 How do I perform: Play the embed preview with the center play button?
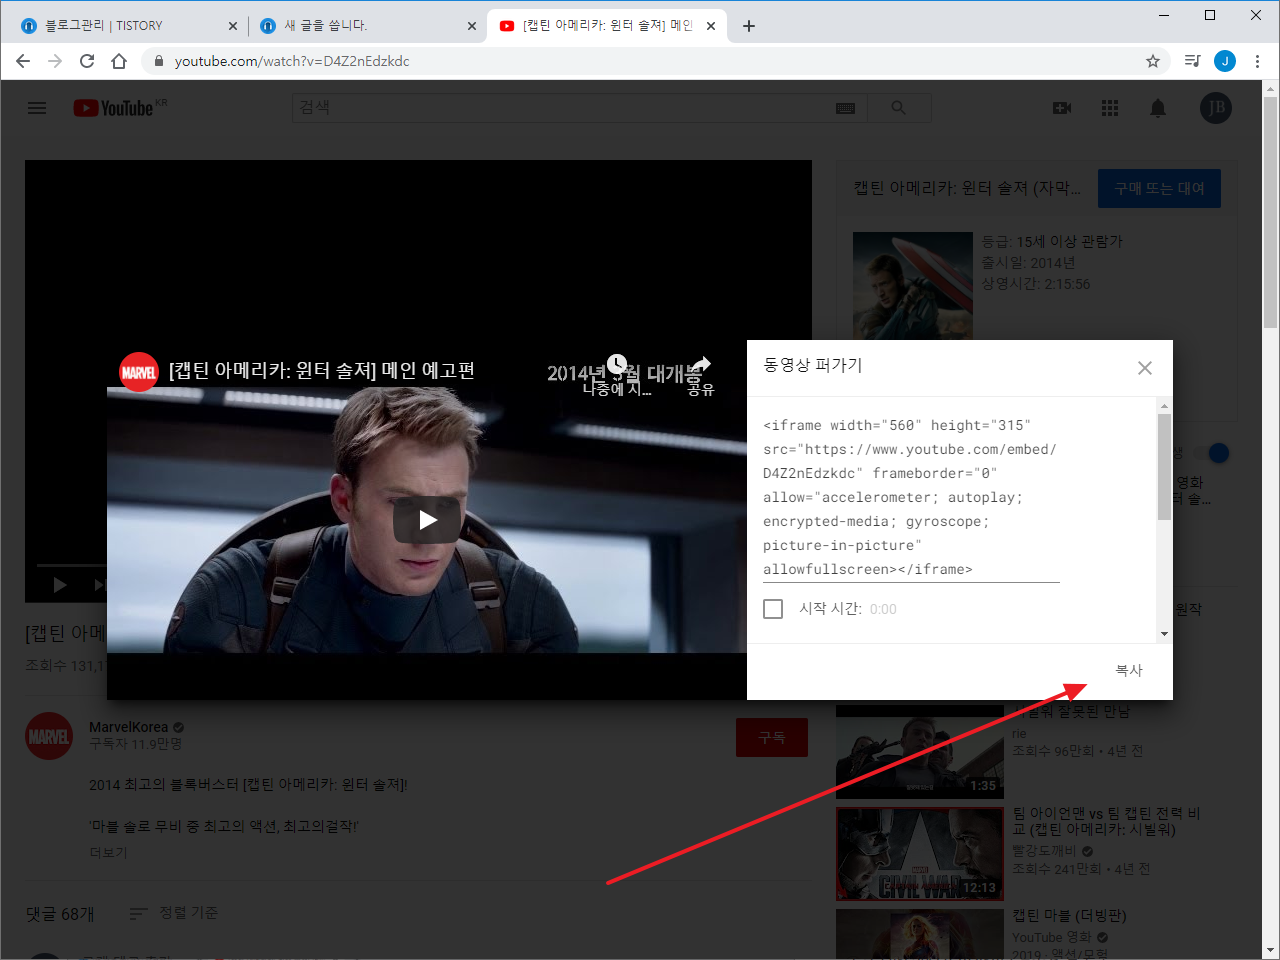427,520
